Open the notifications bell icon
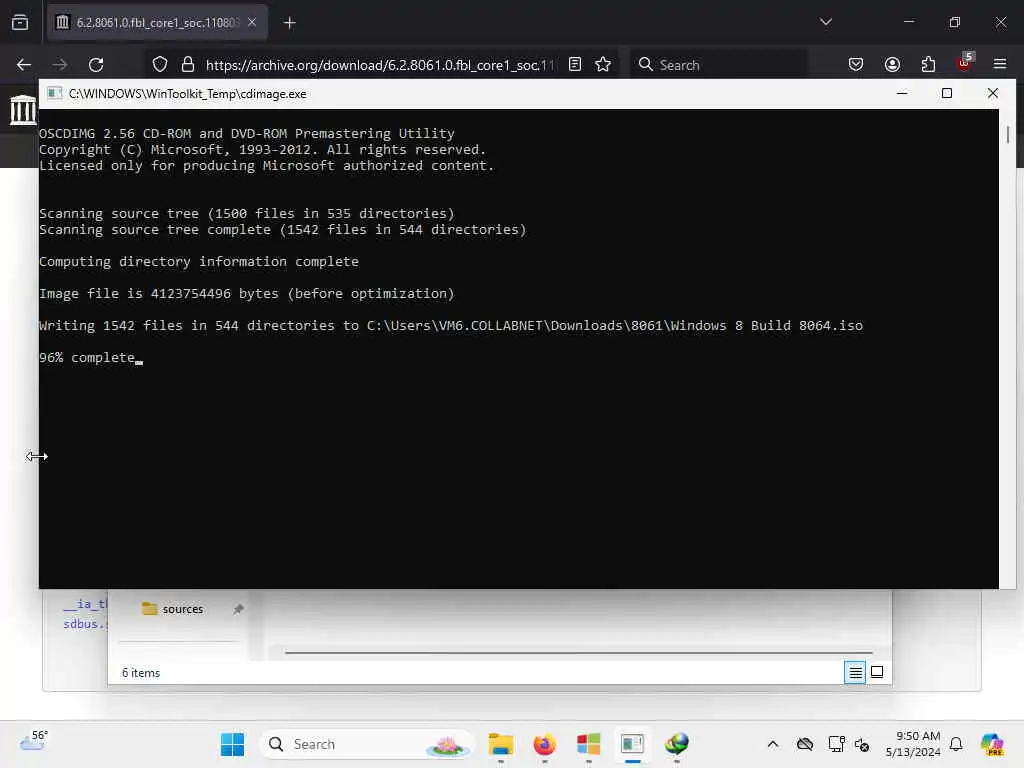Screen dimensions: 1024x768 956,744
